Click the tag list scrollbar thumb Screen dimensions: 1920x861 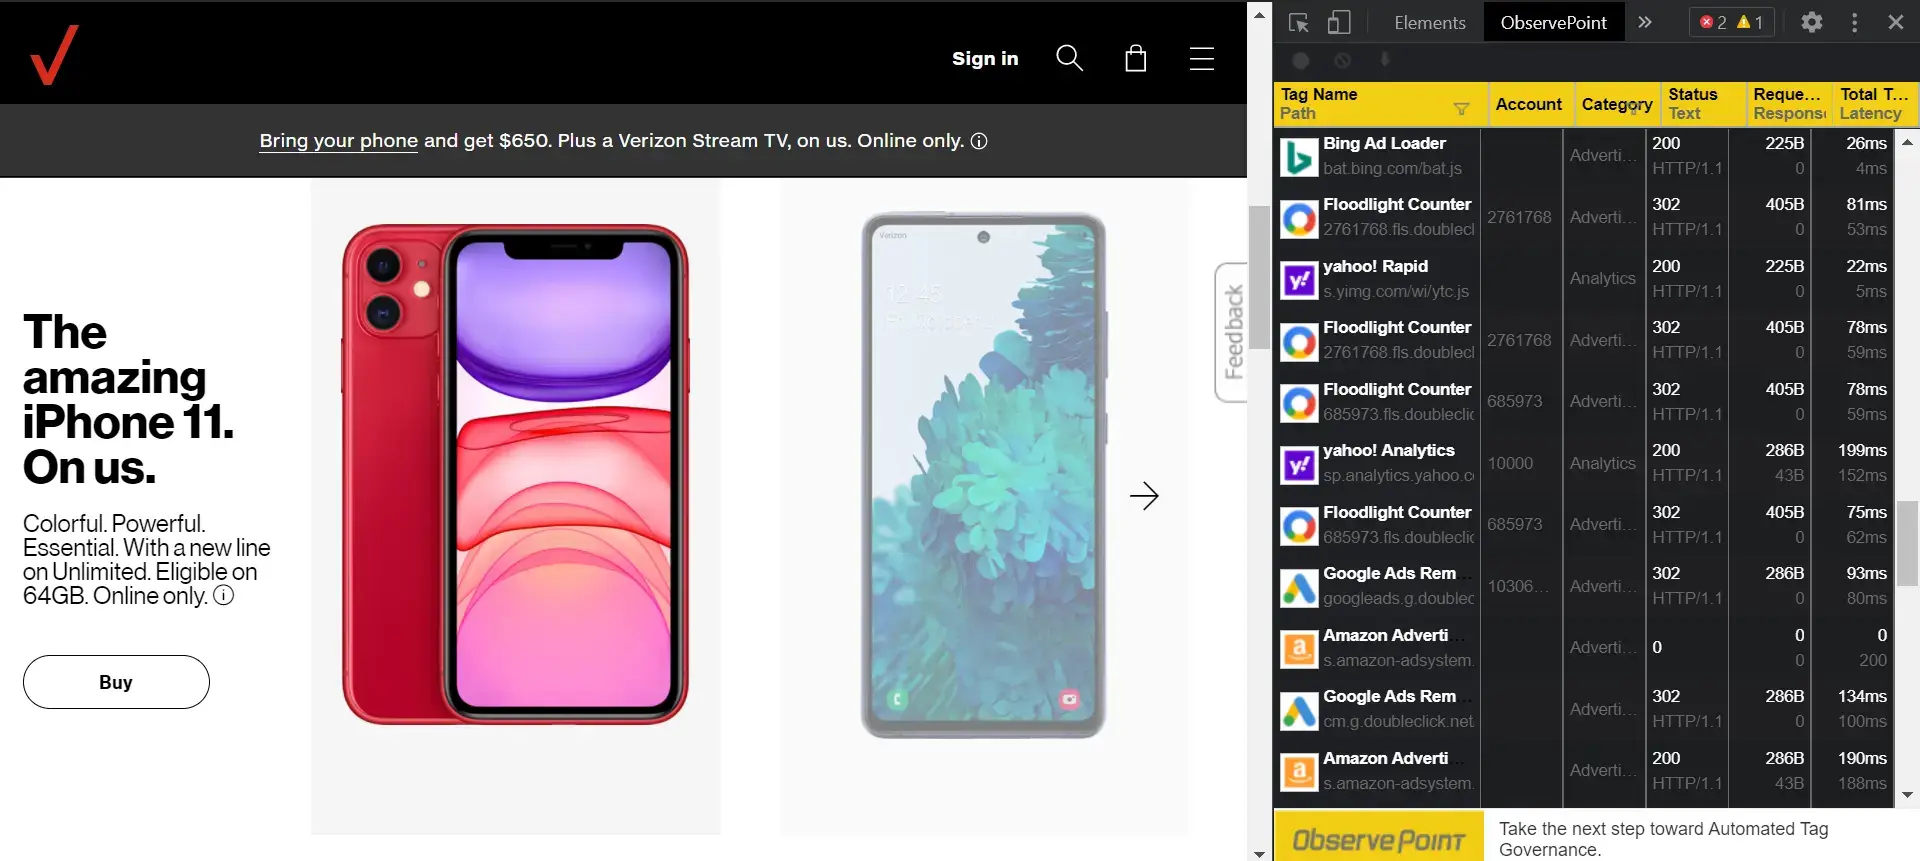coord(1907,542)
